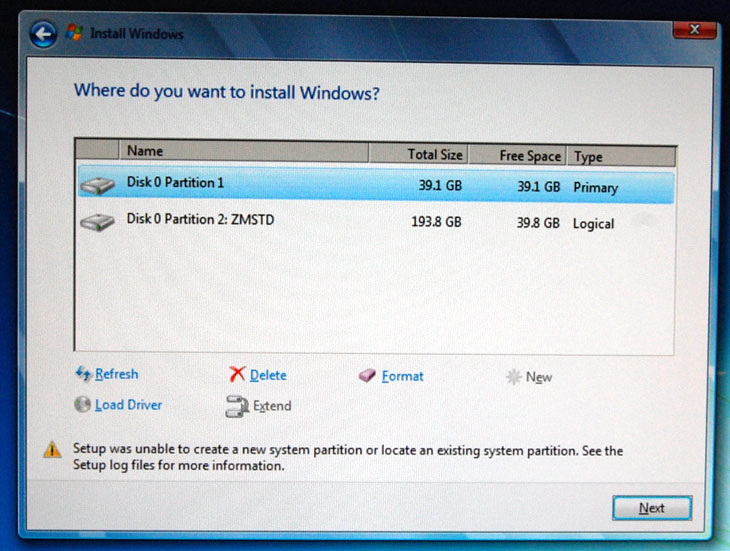Open the Refresh link
This screenshot has width=730, height=551.
click(116, 374)
